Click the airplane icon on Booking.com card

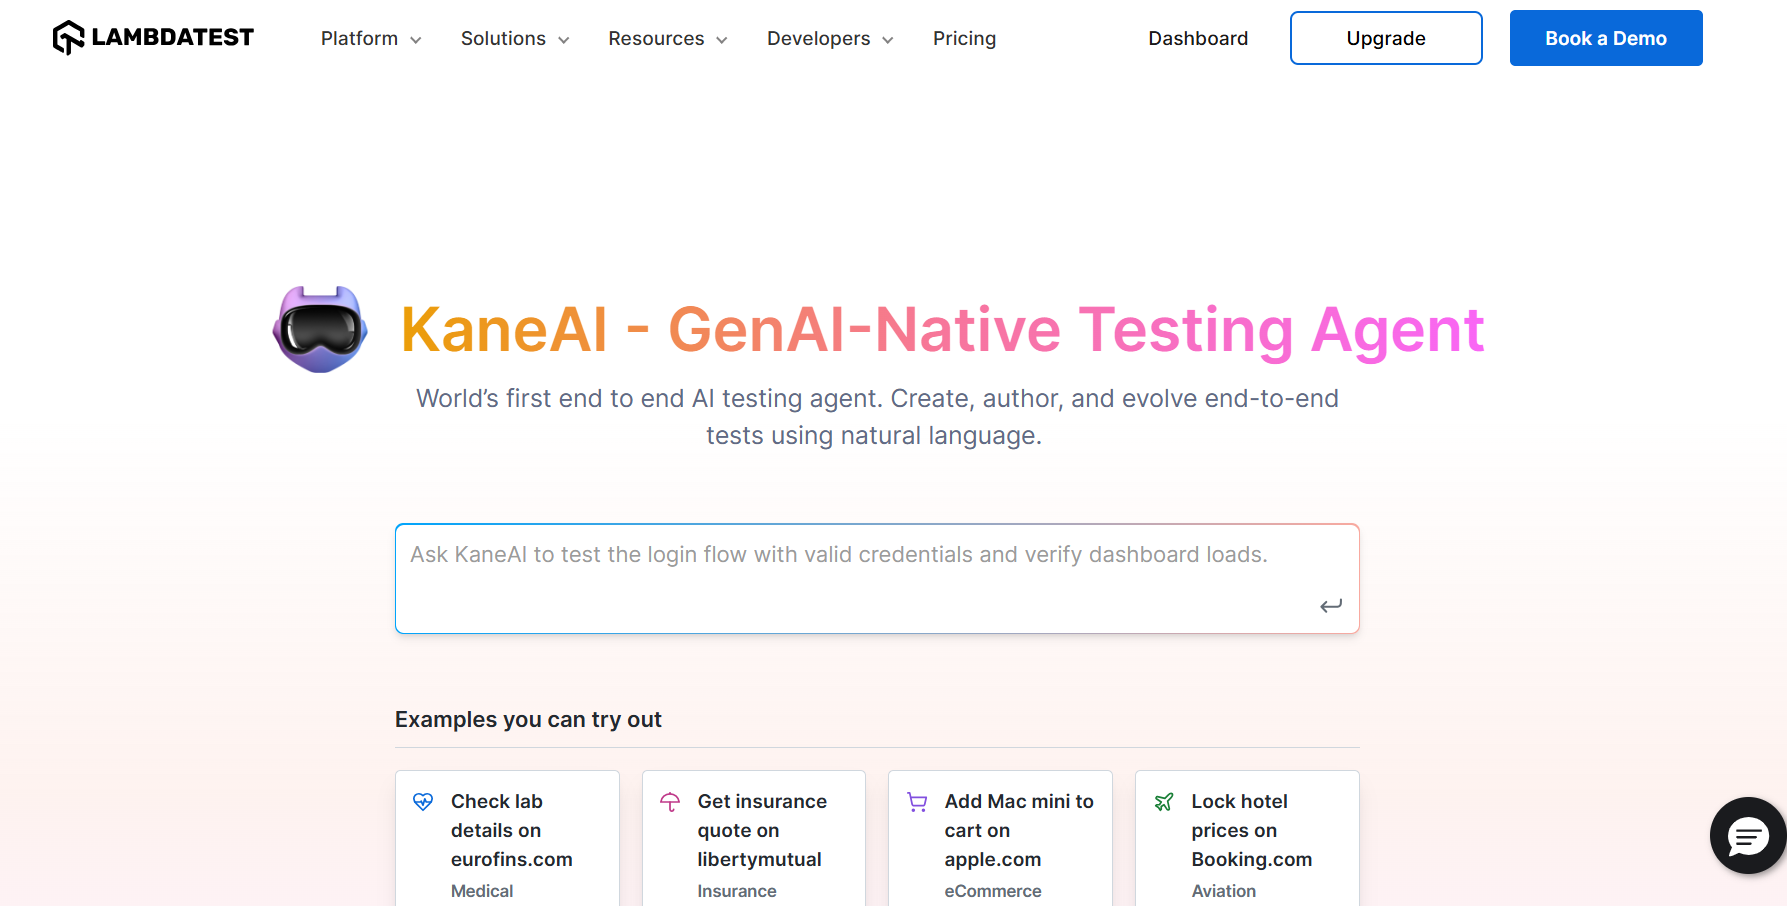pyautogui.click(x=1164, y=802)
